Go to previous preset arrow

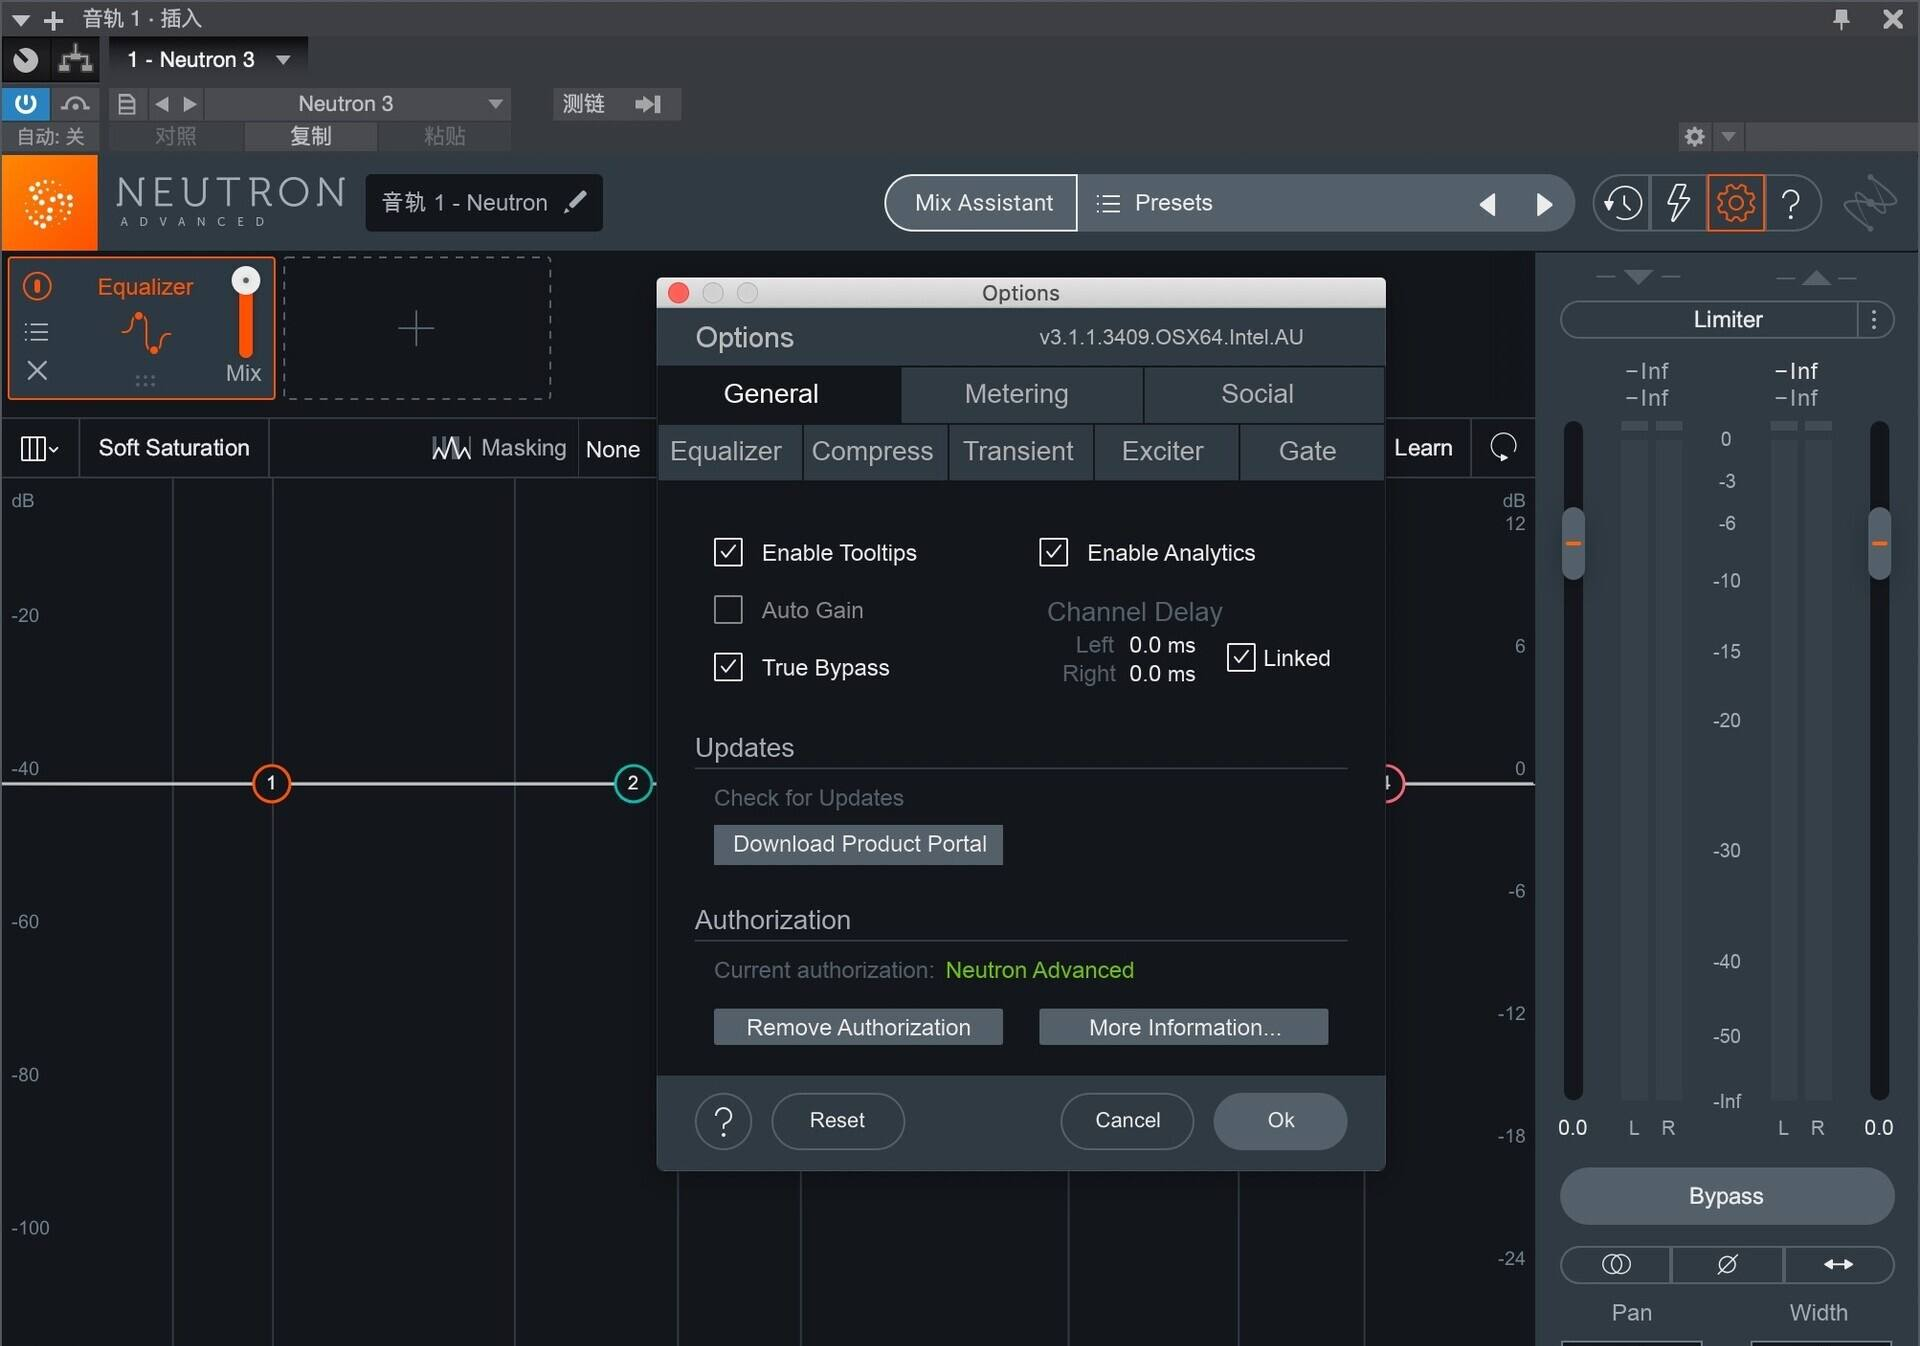click(1488, 204)
